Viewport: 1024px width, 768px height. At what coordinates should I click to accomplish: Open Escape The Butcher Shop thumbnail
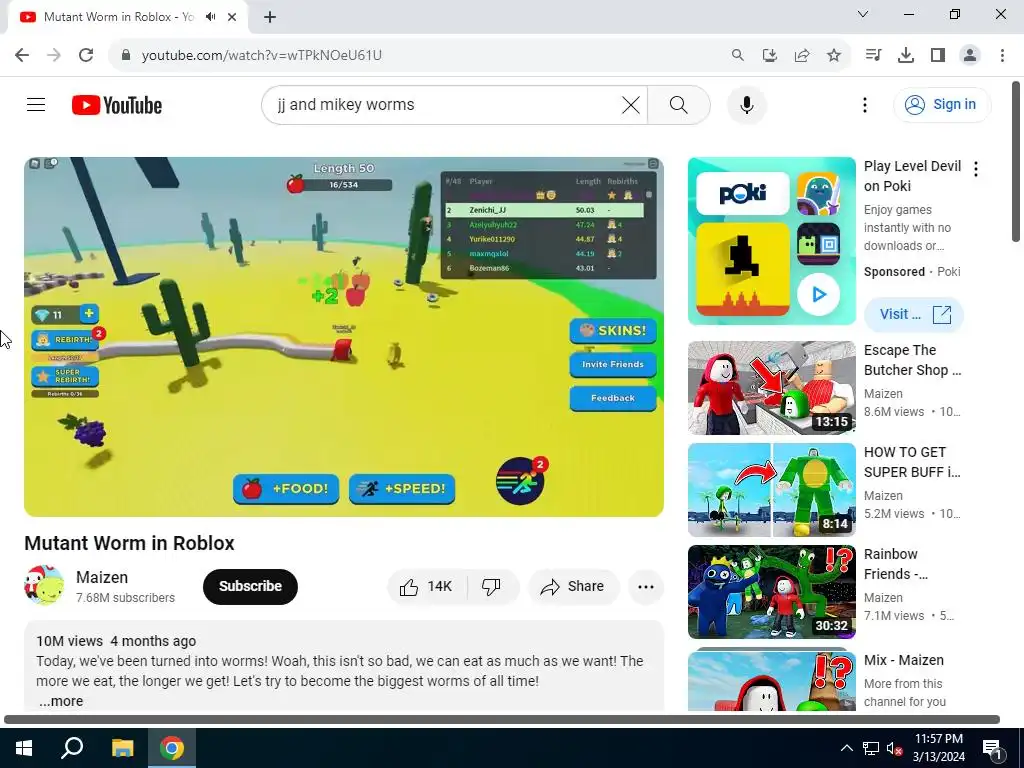(771, 387)
